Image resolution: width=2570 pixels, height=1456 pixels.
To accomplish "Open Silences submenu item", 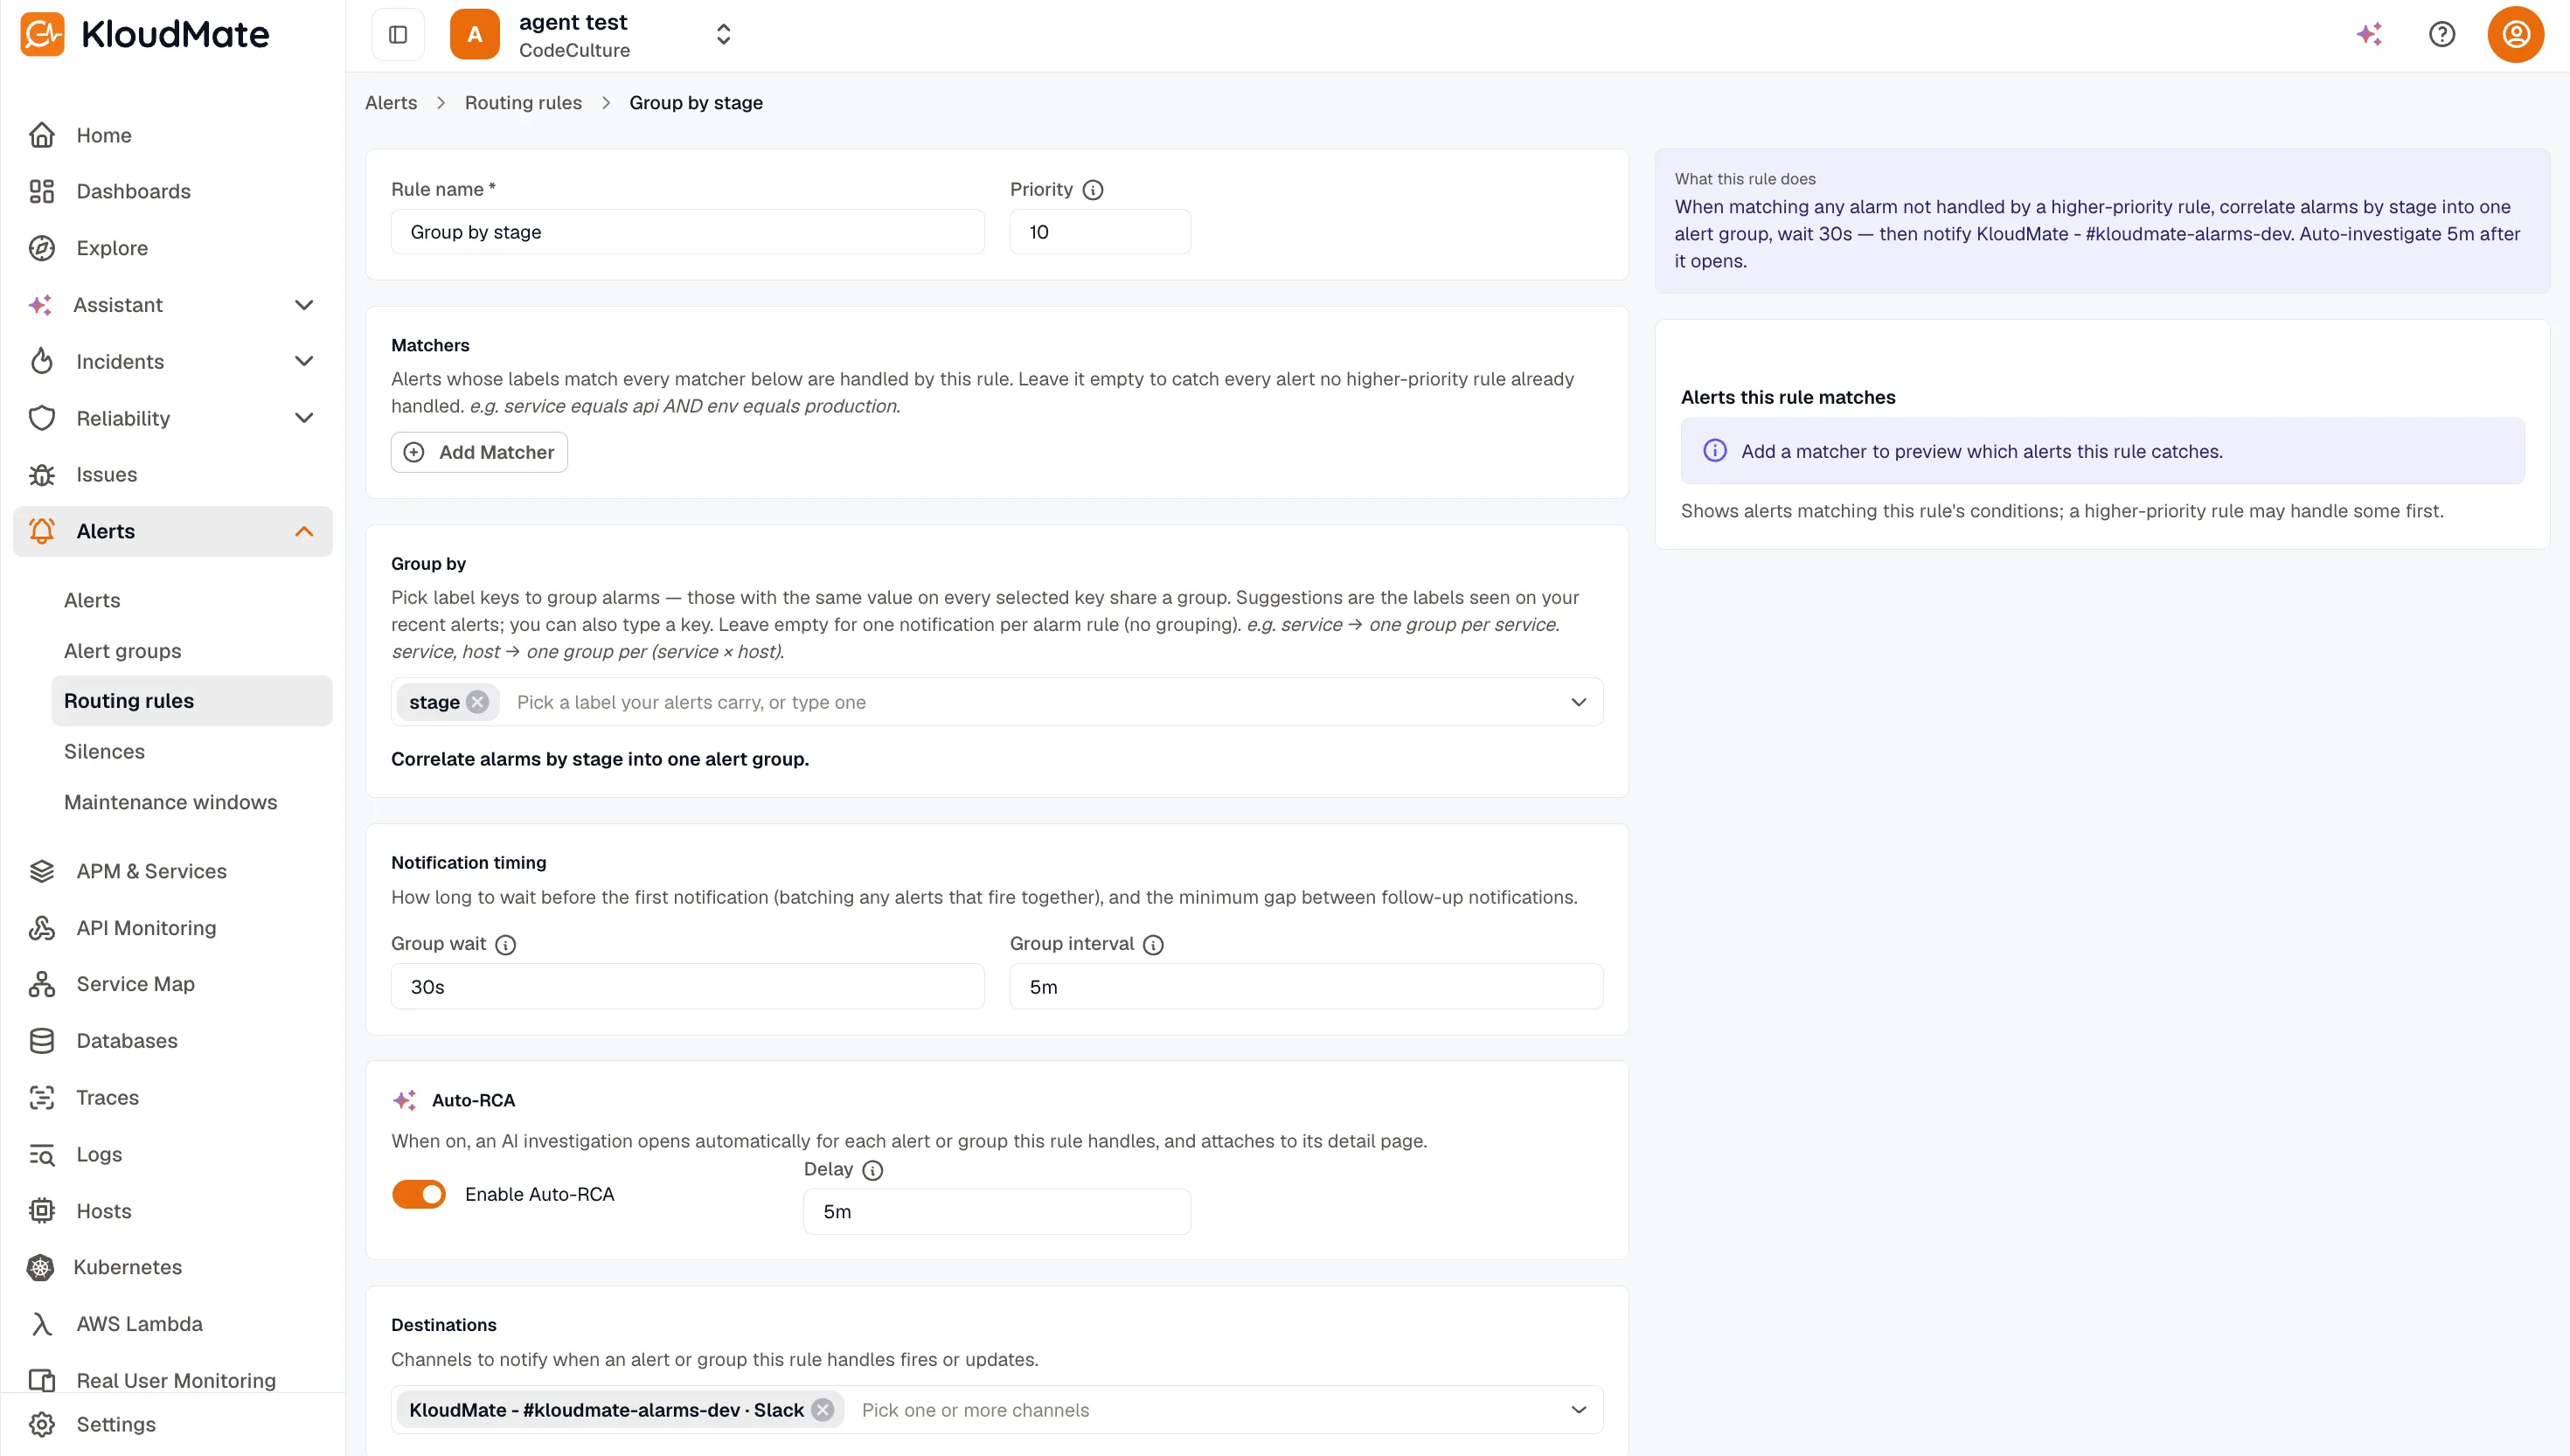I will (x=192, y=751).
